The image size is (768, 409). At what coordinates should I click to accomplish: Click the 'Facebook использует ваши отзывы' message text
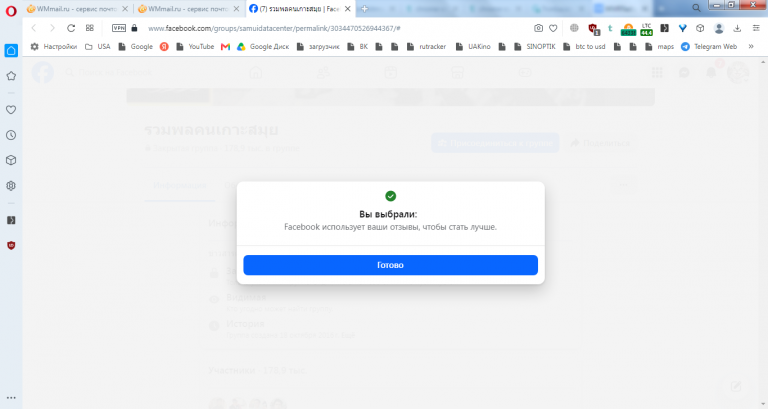tap(390, 227)
